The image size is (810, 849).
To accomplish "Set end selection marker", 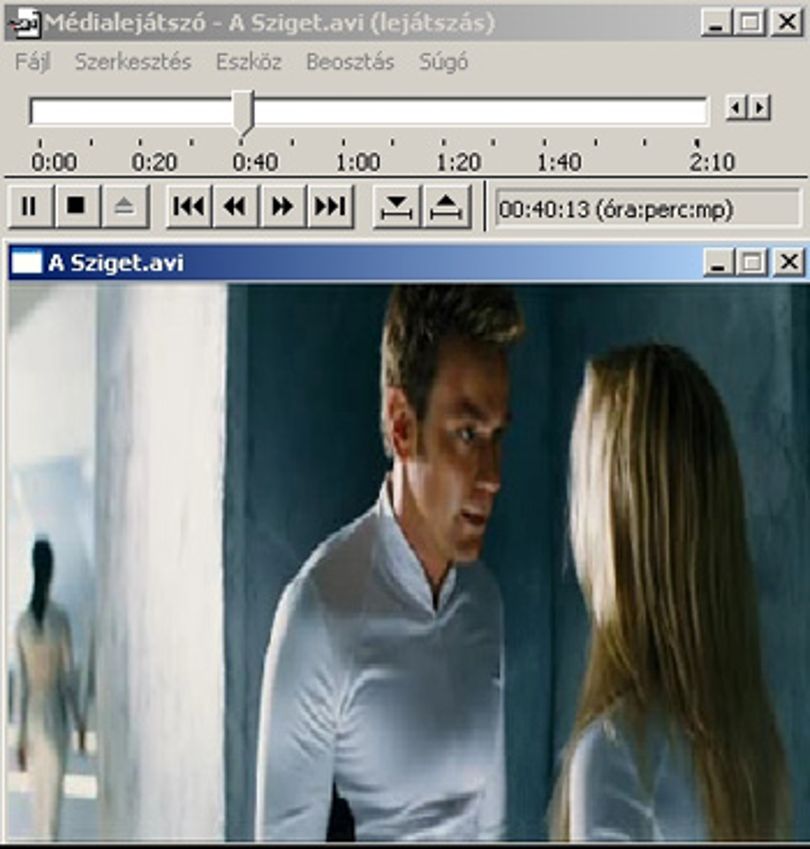I will pyautogui.click(x=446, y=206).
